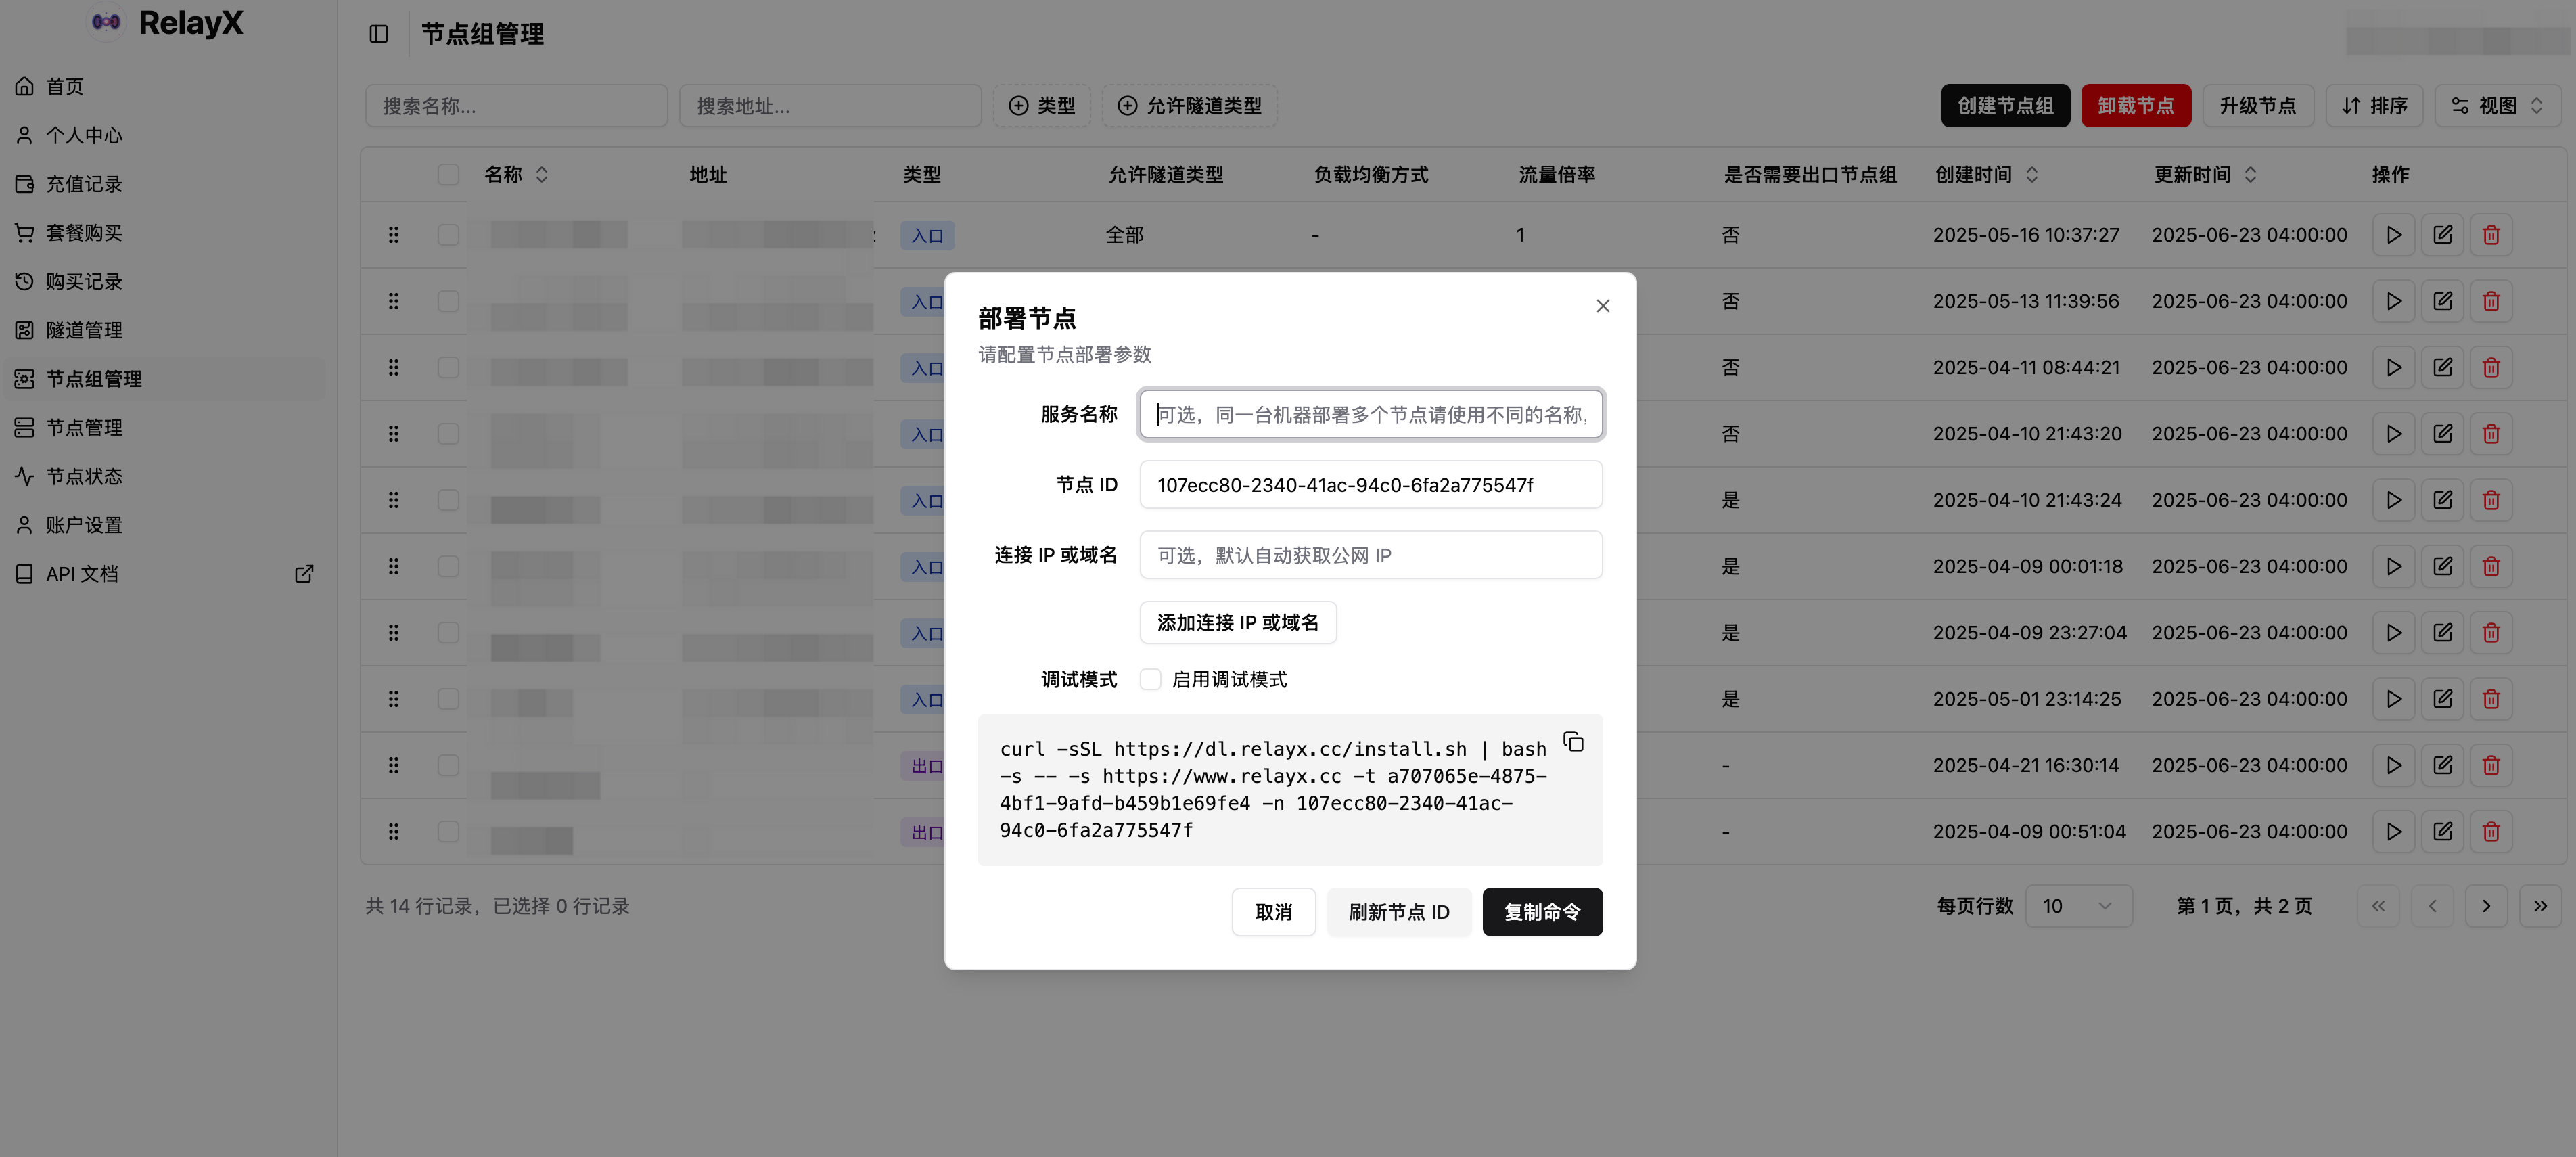Click red trash icon in the last row
This screenshot has height=1157, width=2576.
[x=2491, y=831]
